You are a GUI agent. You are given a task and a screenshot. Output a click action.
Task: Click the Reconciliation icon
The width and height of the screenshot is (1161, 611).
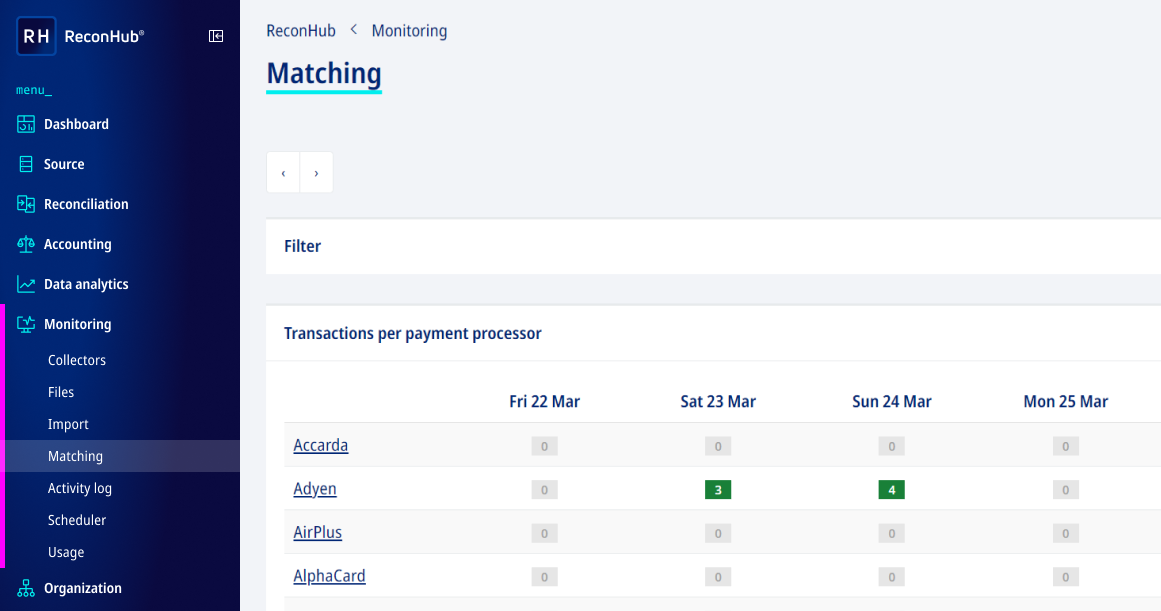point(26,204)
